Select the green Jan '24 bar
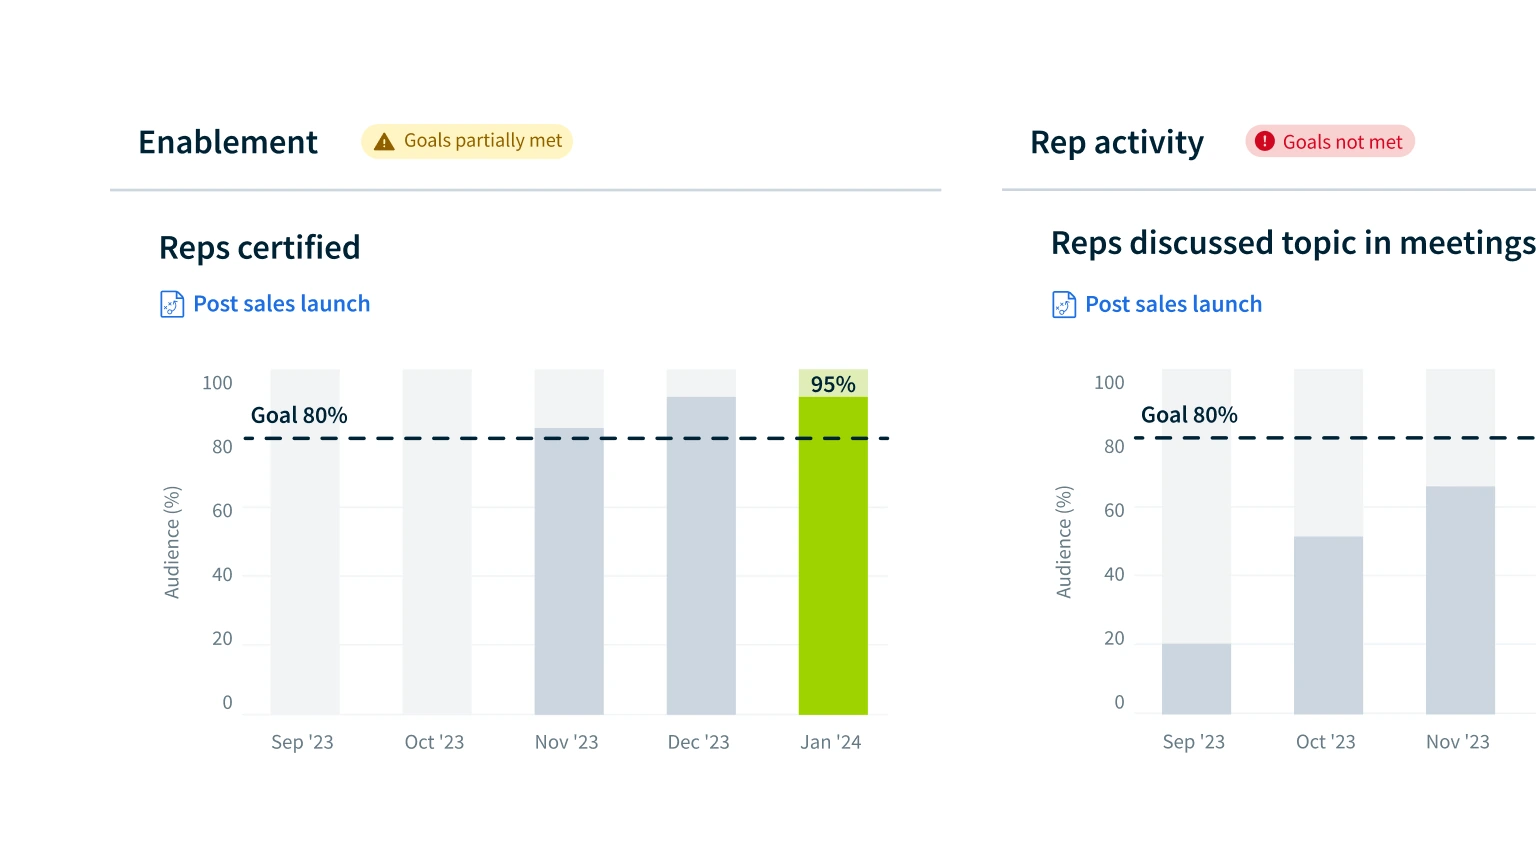The height and width of the screenshot is (865, 1536). click(x=833, y=555)
